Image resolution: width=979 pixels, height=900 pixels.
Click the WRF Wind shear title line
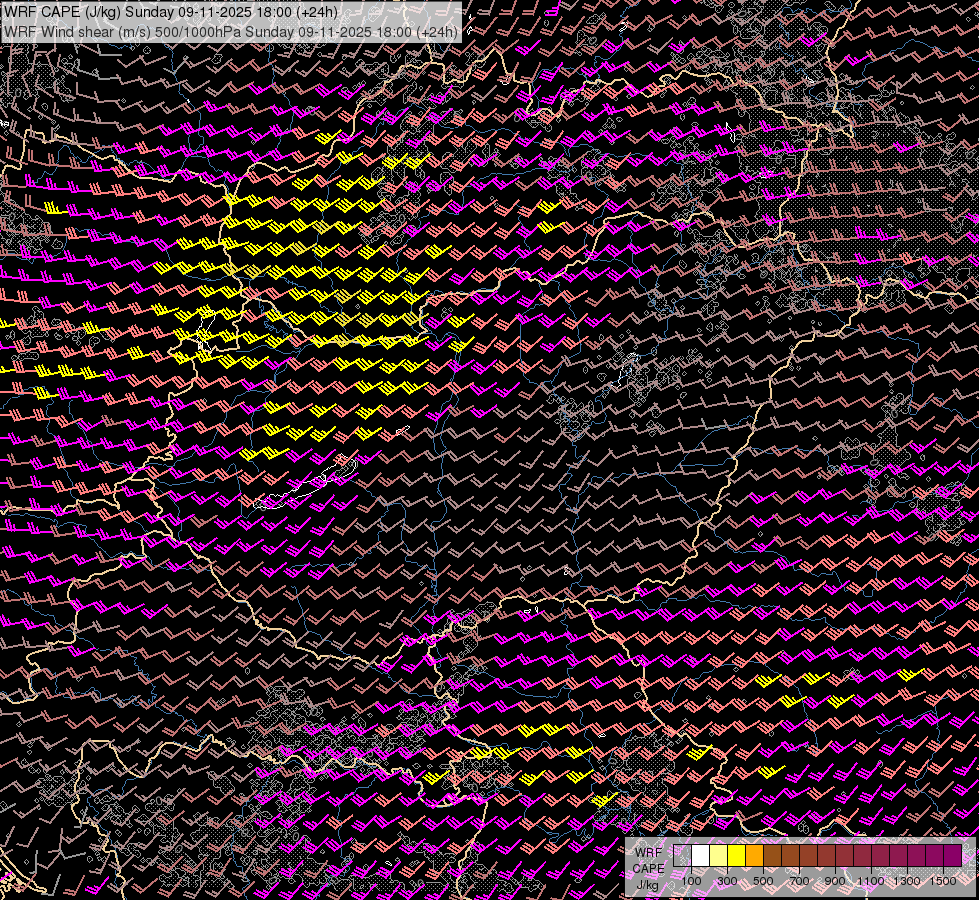pos(231,31)
